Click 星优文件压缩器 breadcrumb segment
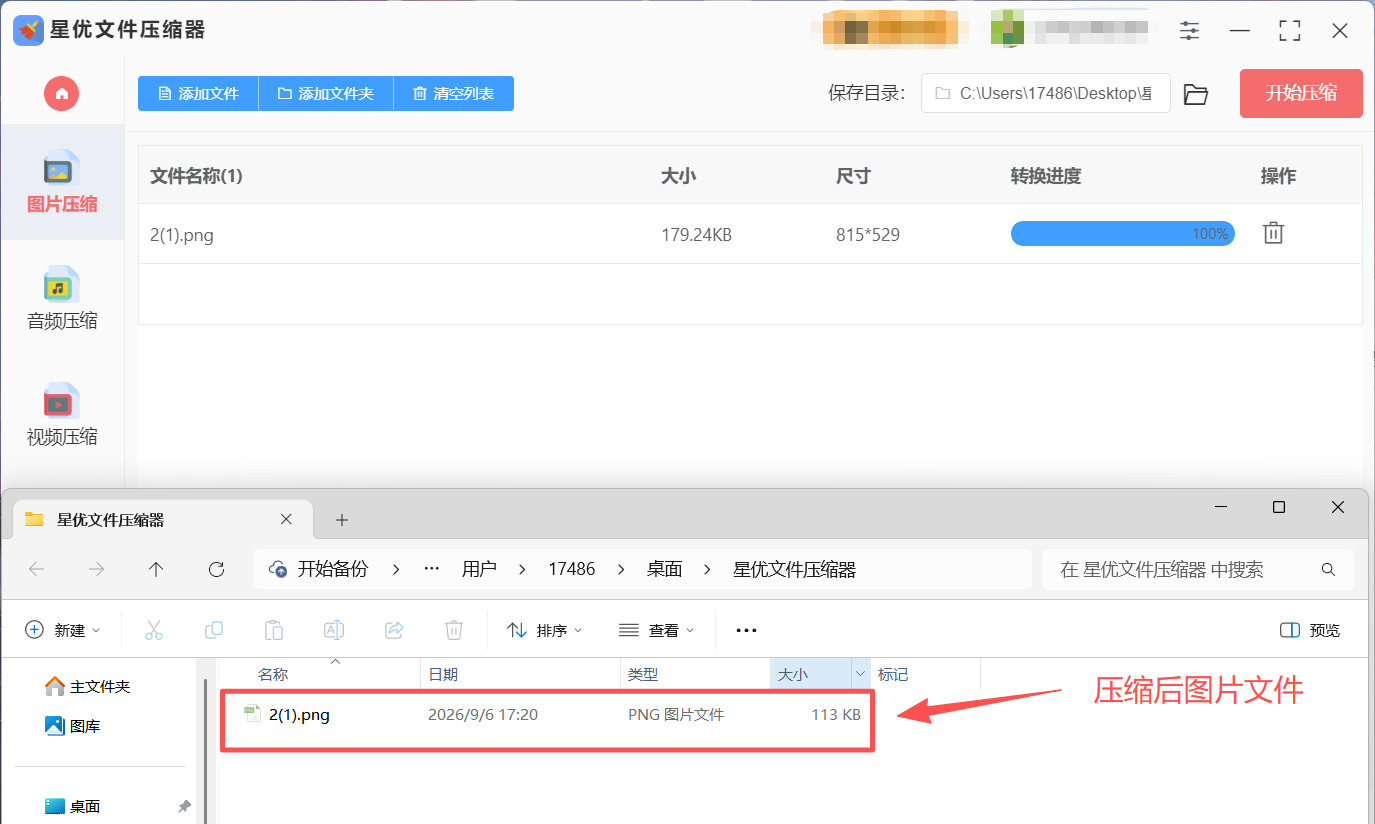The height and width of the screenshot is (824, 1375). click(x=794, y=569)
